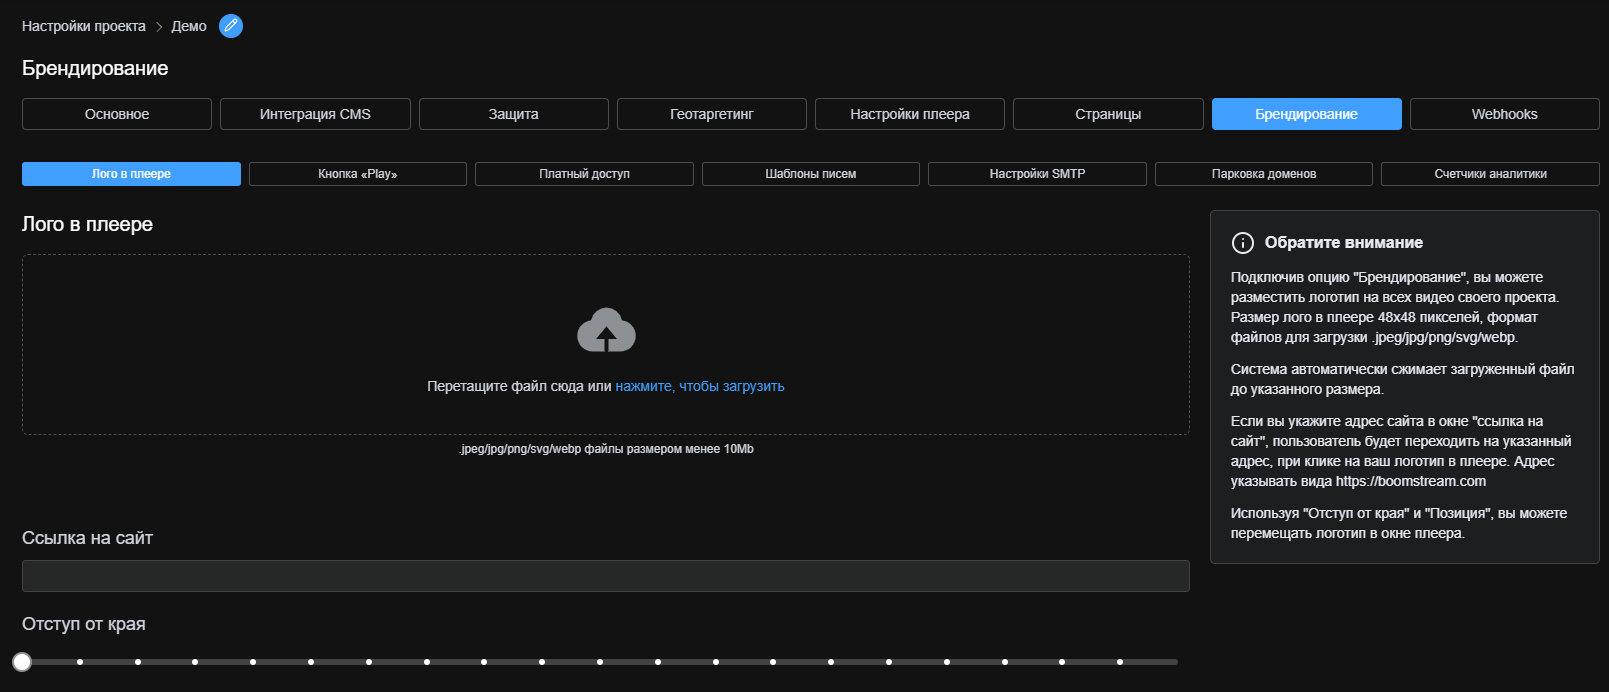Go to Настройки SMTP sub-tab

pos(1037,174)
